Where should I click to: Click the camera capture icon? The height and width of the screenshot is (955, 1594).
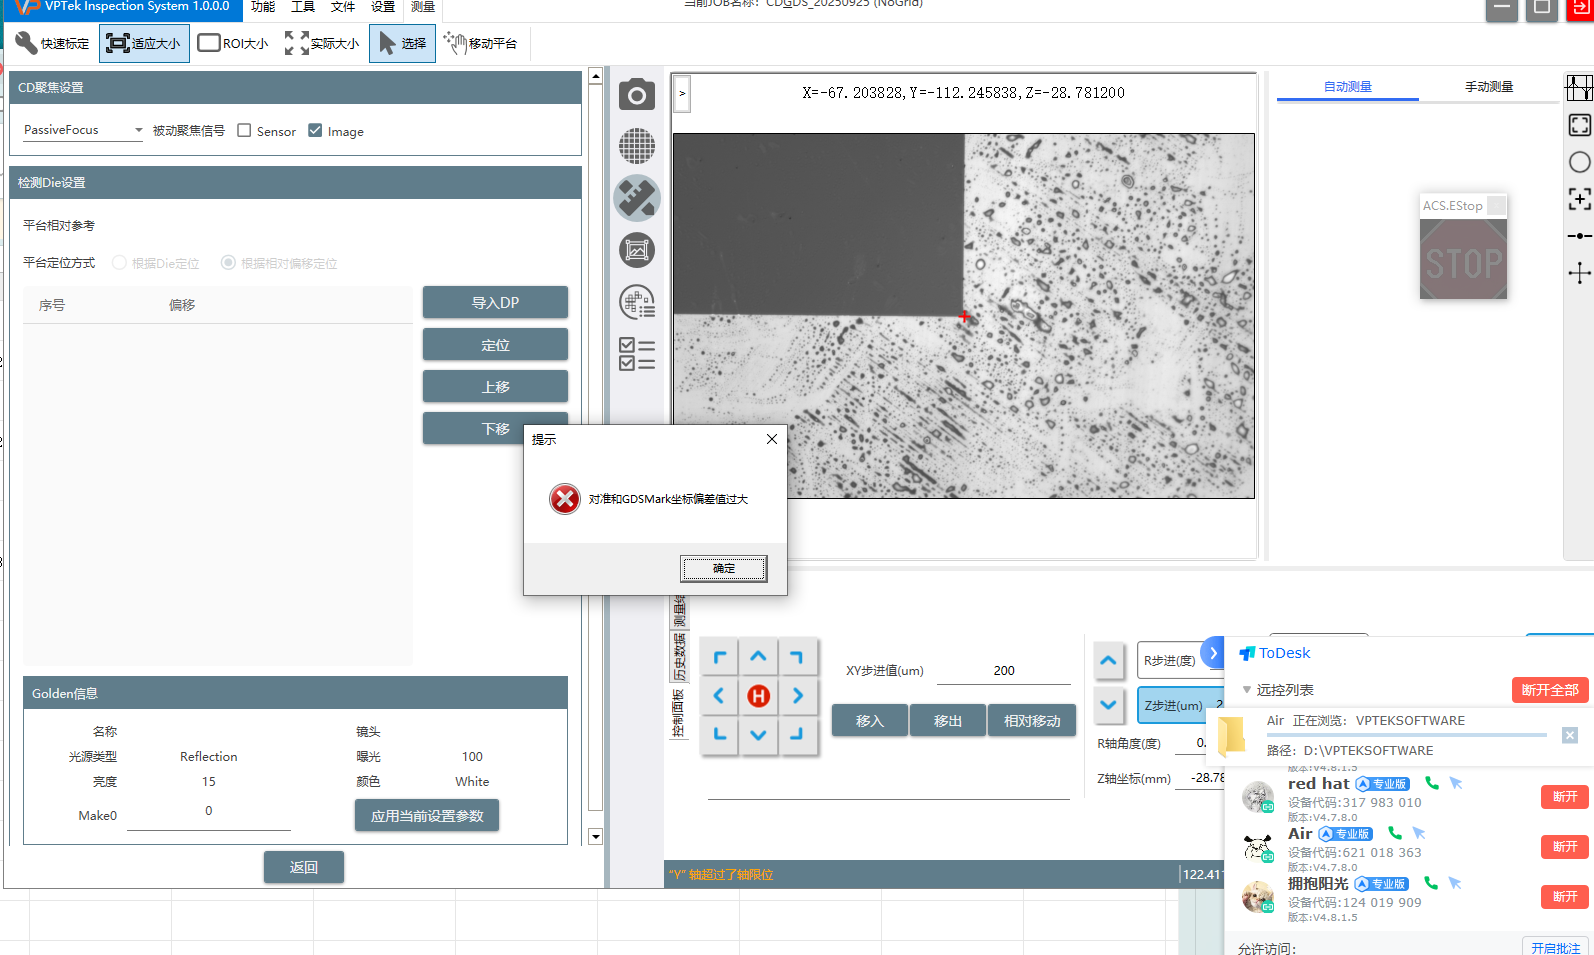636,95
